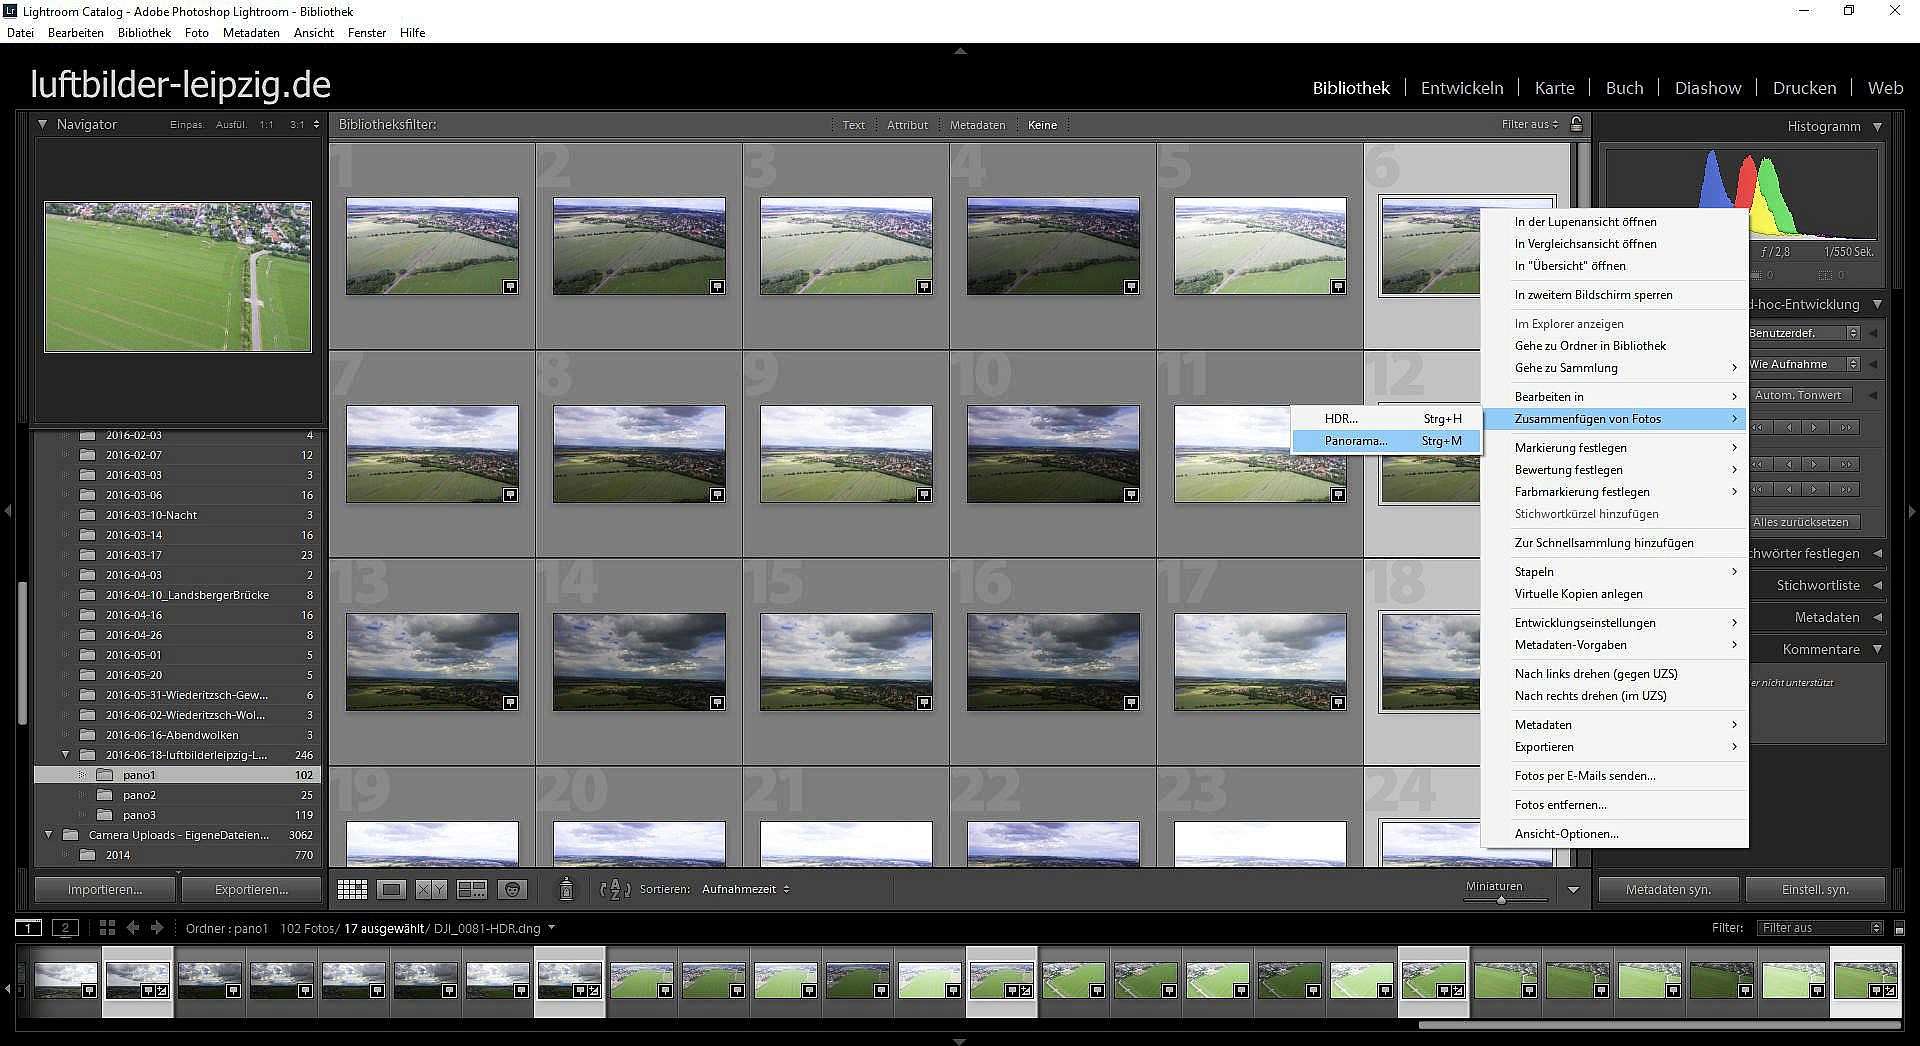The width and height of the screenshot is (1920, 1046).
Task: Switch to grid view icon
Action: point(352,889)
